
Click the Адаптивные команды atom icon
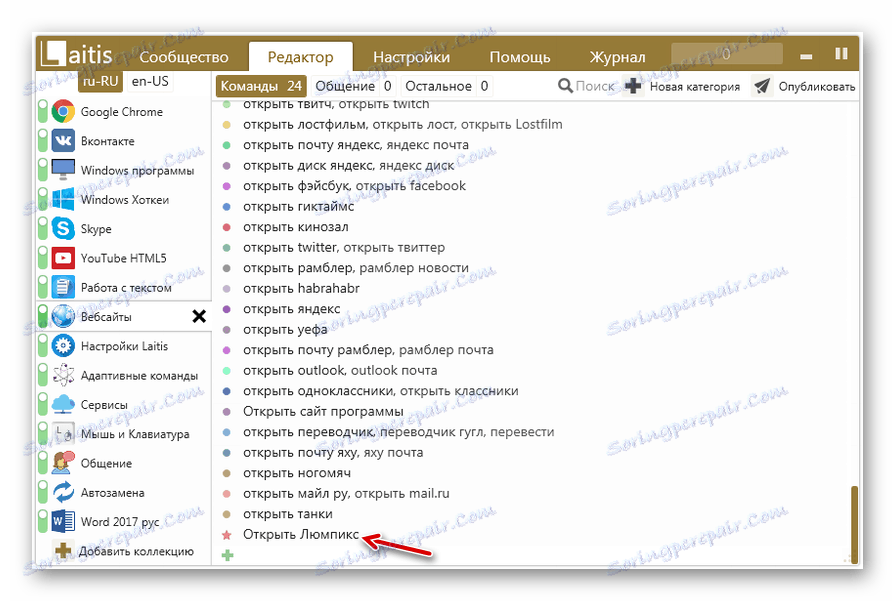point(63,375)
